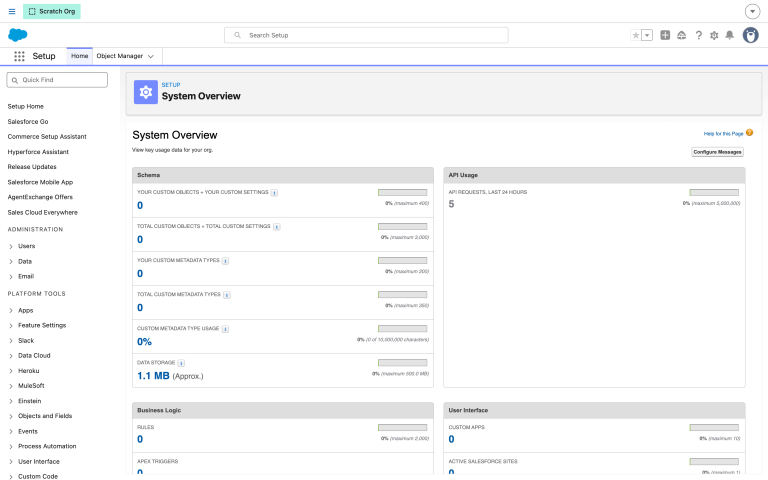Open the favorites list dropdown arrow
768x480 pixels.
point(647,35)
